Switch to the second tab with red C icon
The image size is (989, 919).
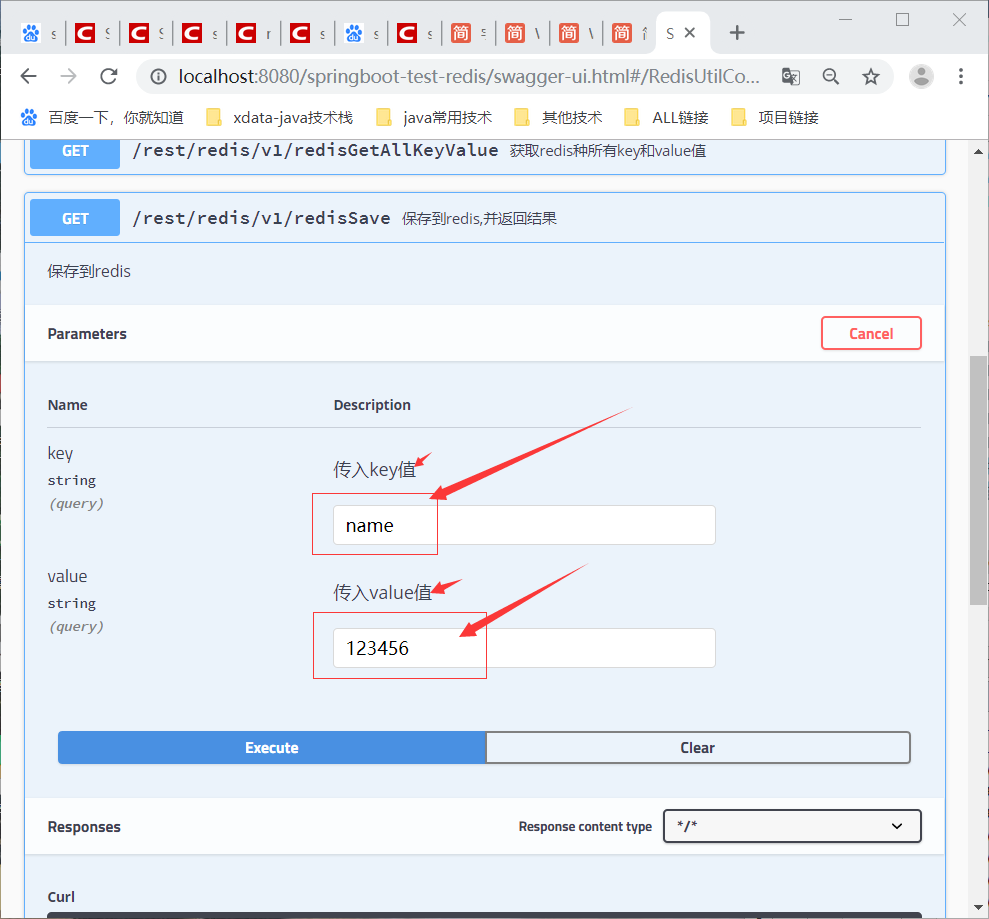pyautogui.click(x=146, y=33)
